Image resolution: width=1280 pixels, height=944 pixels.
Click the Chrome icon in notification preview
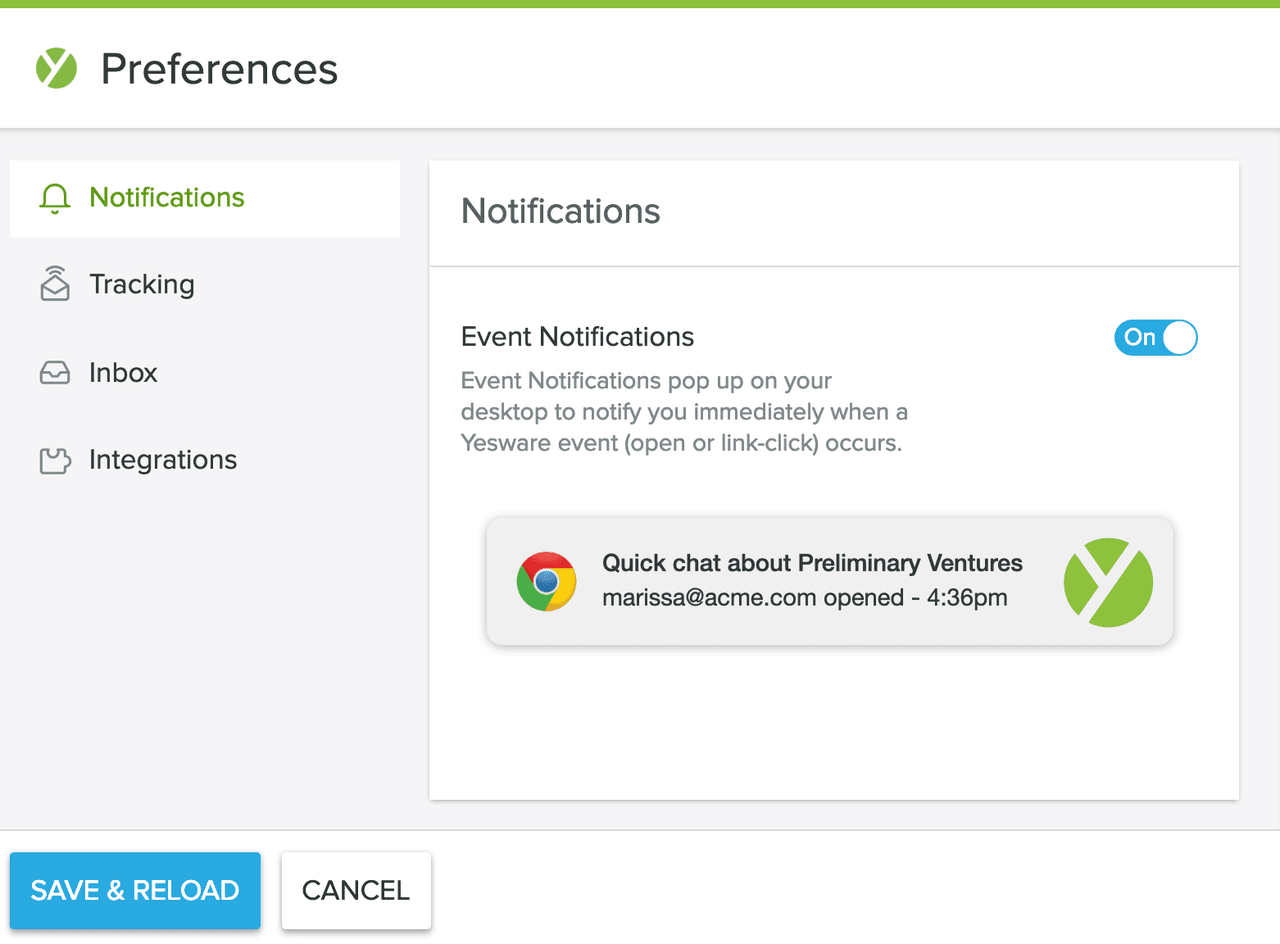pos(546,581)
